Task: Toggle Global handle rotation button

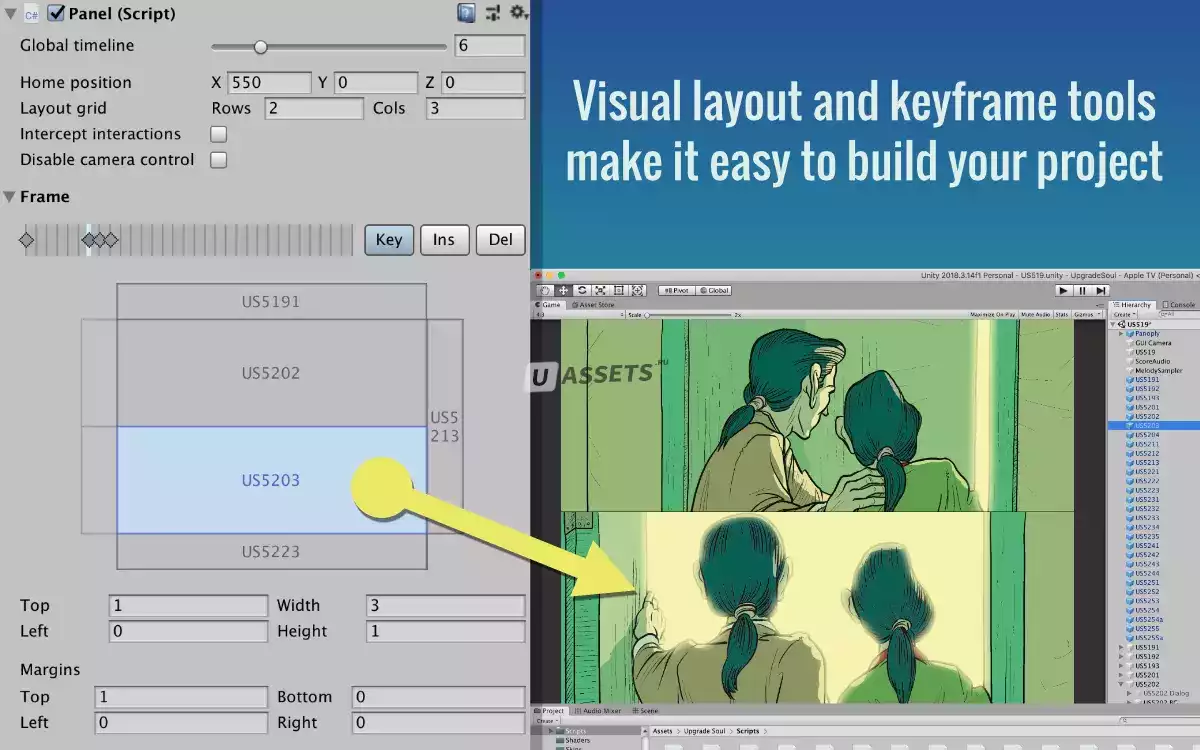Action: pos(714,291)
